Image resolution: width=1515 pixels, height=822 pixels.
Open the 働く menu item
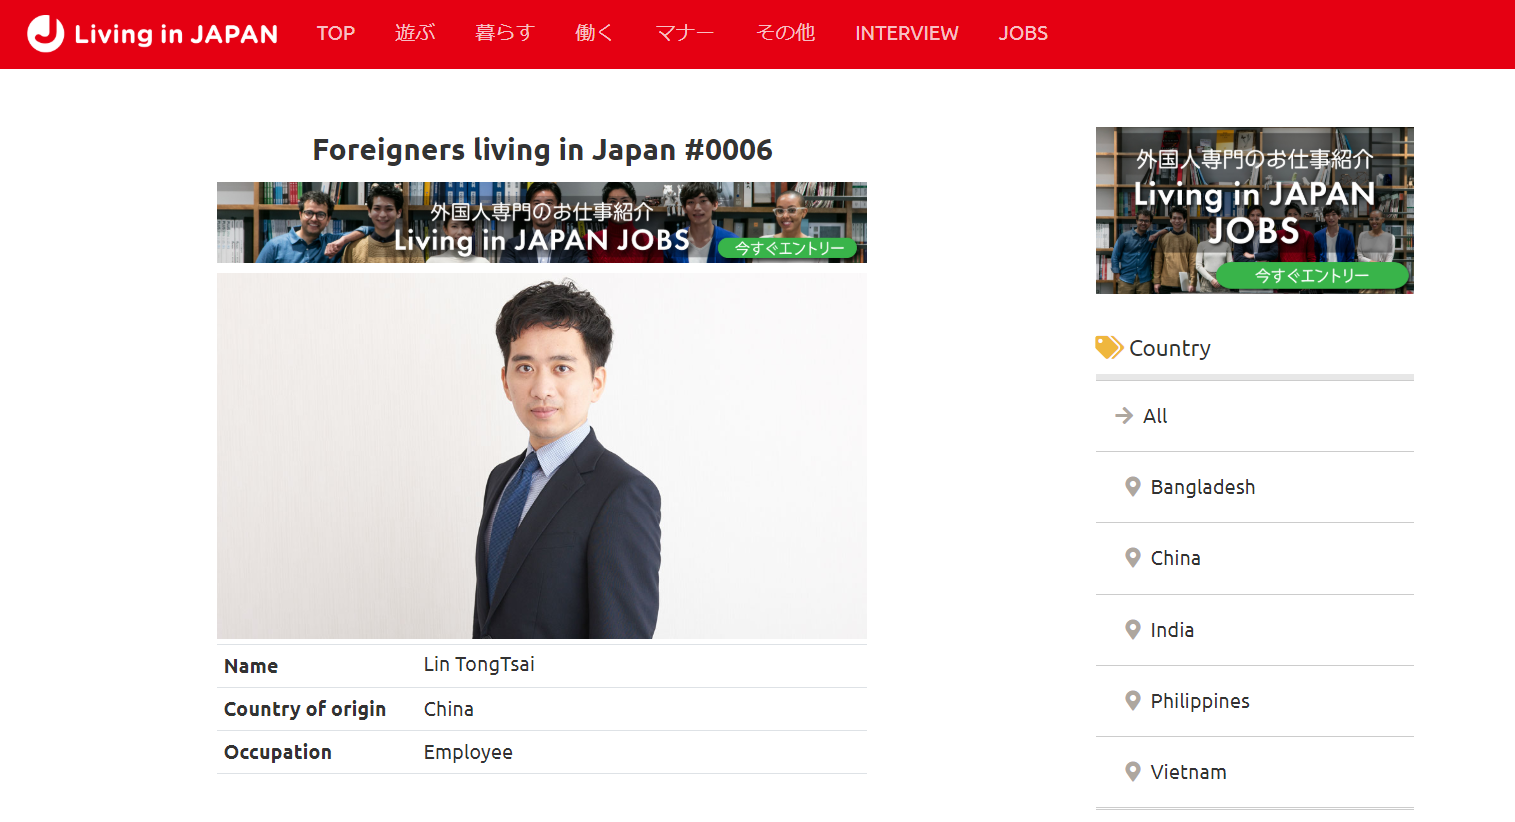594,33
